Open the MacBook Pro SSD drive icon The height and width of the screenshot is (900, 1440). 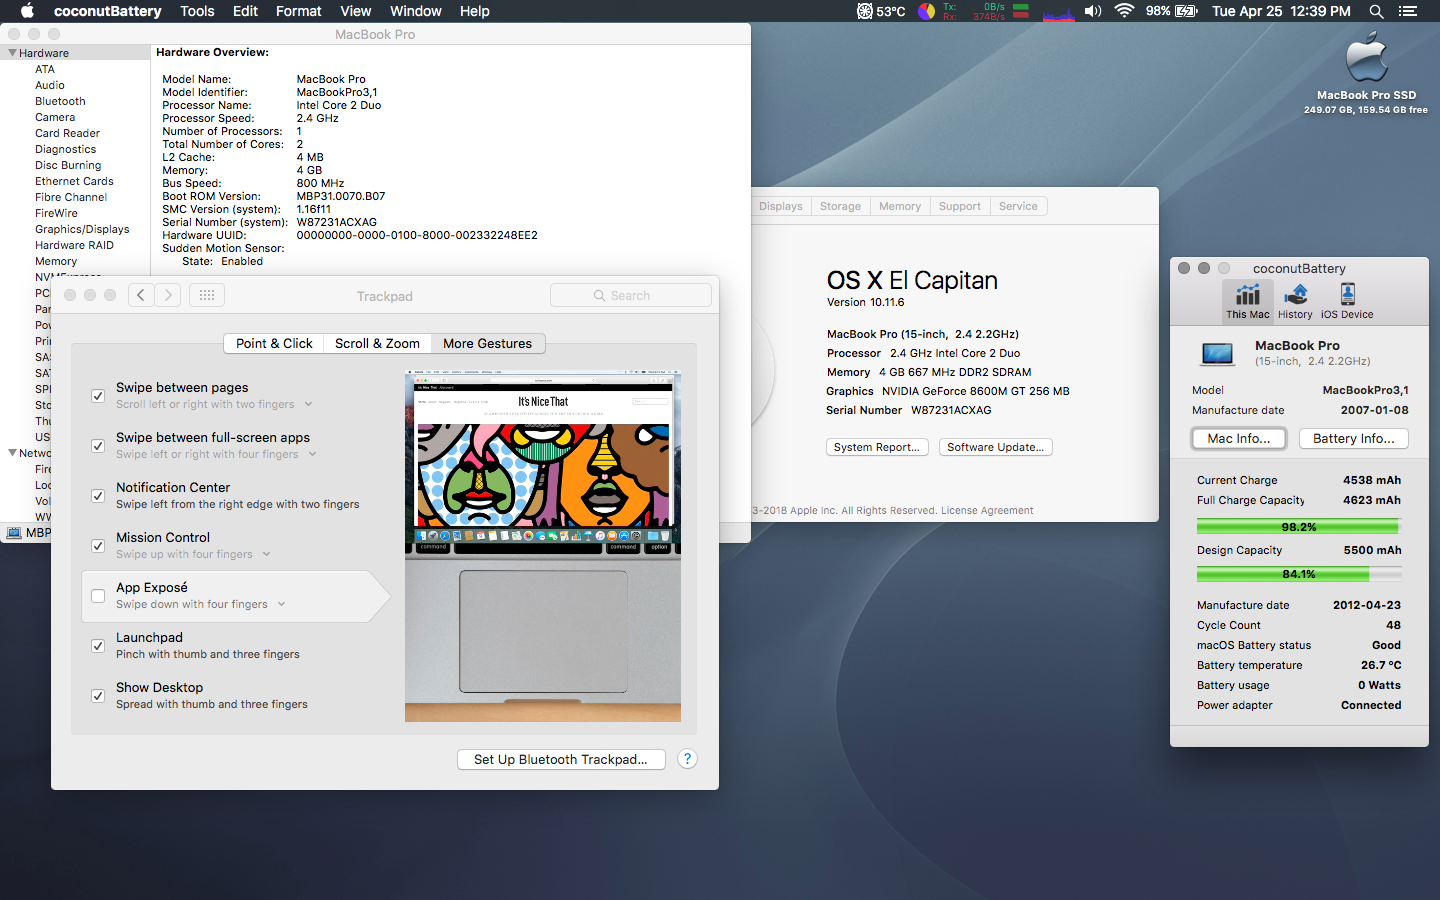pyautogui.click(x=1366, y=62)
